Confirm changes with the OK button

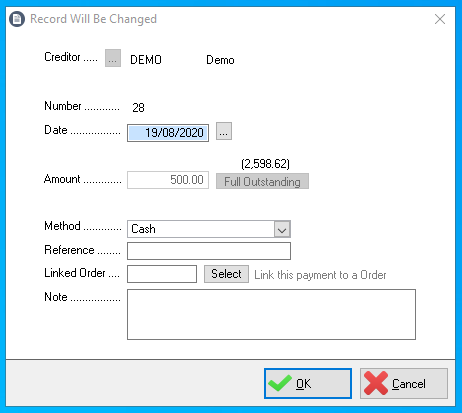pos(308,383)
